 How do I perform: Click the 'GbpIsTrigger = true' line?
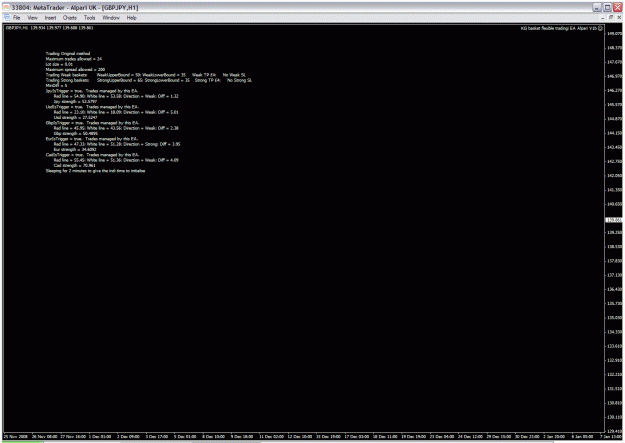[92, 123]
